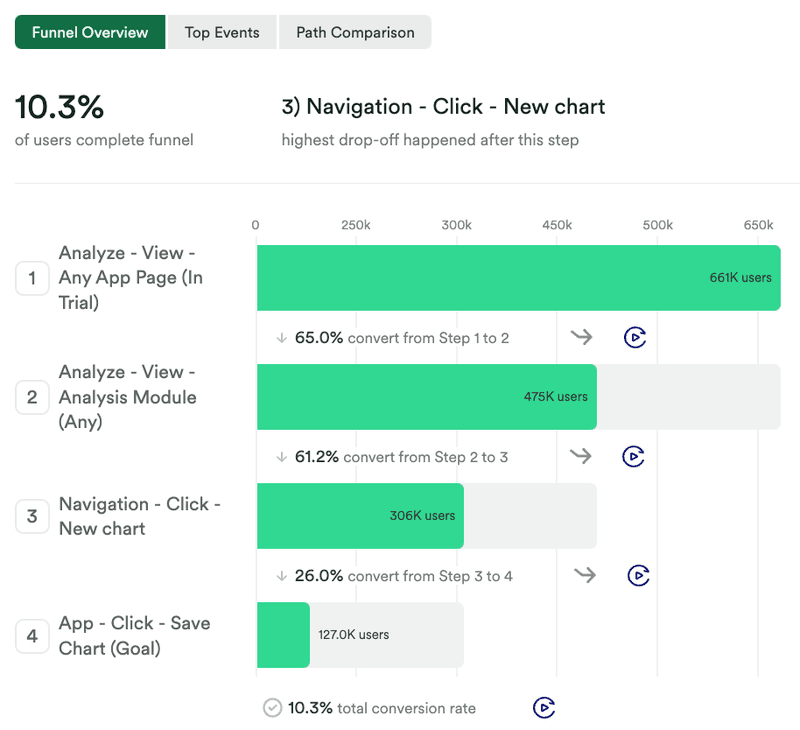
Task: Click replay icon for Step 1 to 2
Action: pyautogui.click(x=634, y=337)
